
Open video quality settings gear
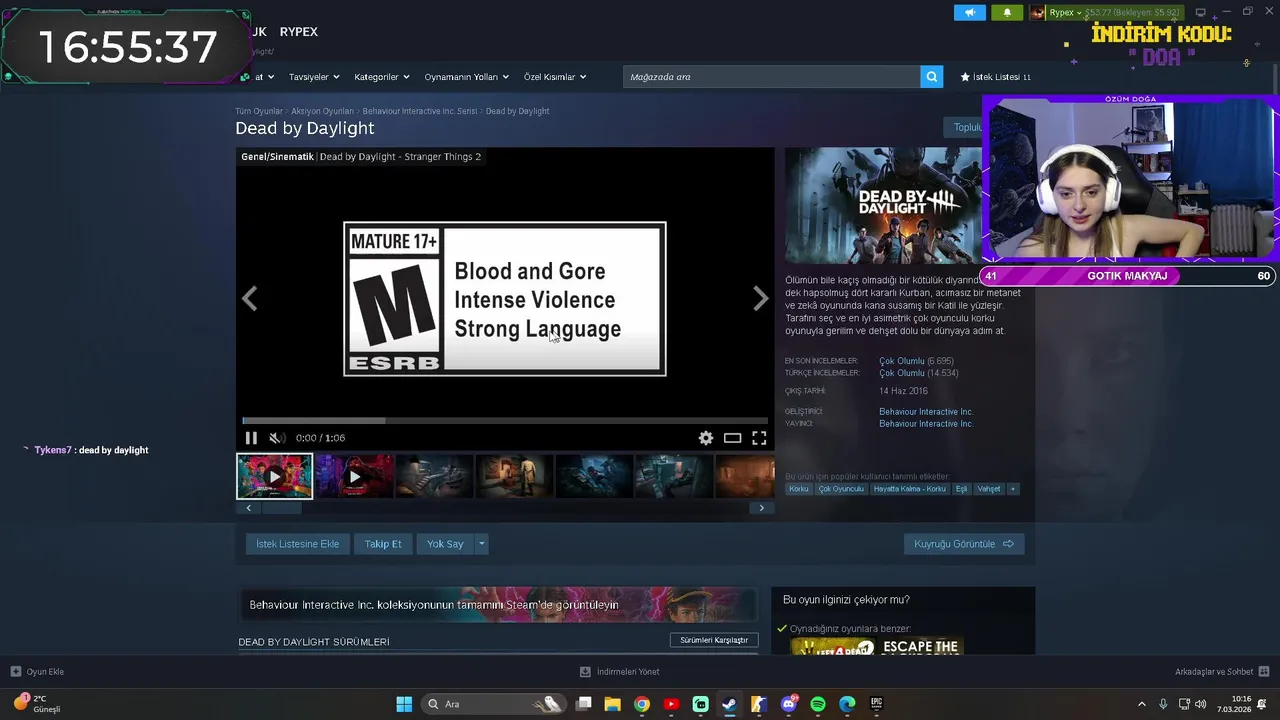pos(706,438)
